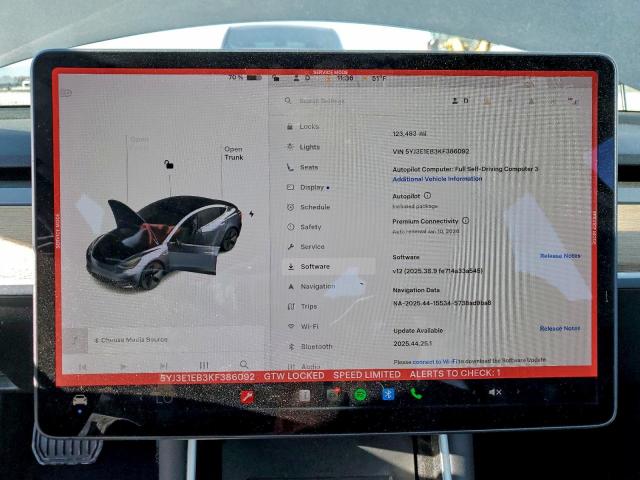Viewport: 640px width, 480px height.
Task: Open the green Phone app
Action: (x=416, y=393)
